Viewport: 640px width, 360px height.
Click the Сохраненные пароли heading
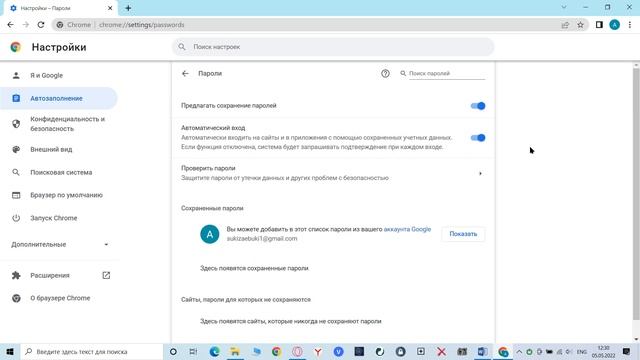[212, 208]
